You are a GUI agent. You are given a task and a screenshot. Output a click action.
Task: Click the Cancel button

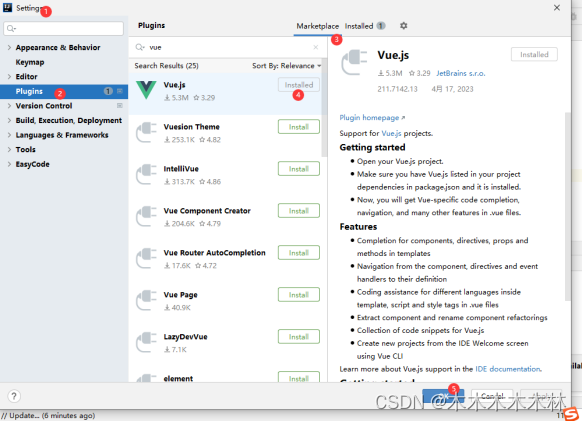pyautogui.click(x=492, y=396)
